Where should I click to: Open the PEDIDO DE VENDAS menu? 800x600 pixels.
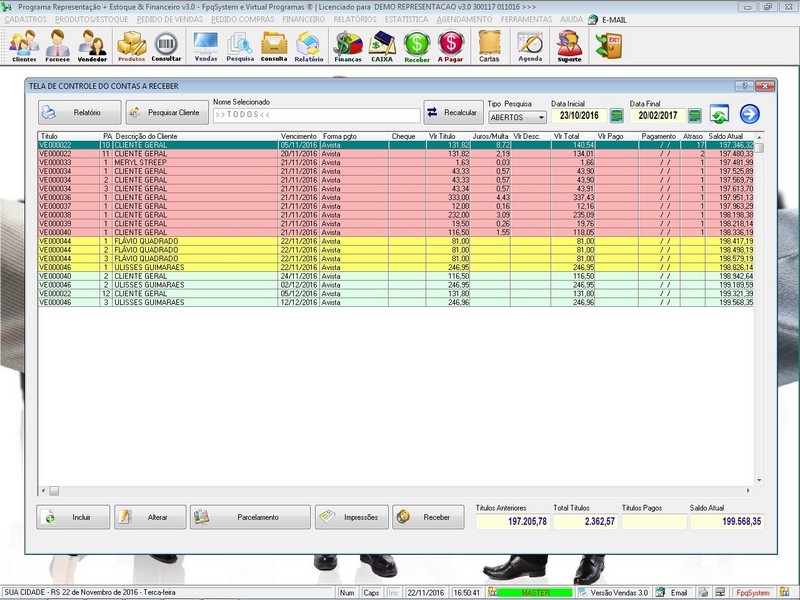click(169, 19)
